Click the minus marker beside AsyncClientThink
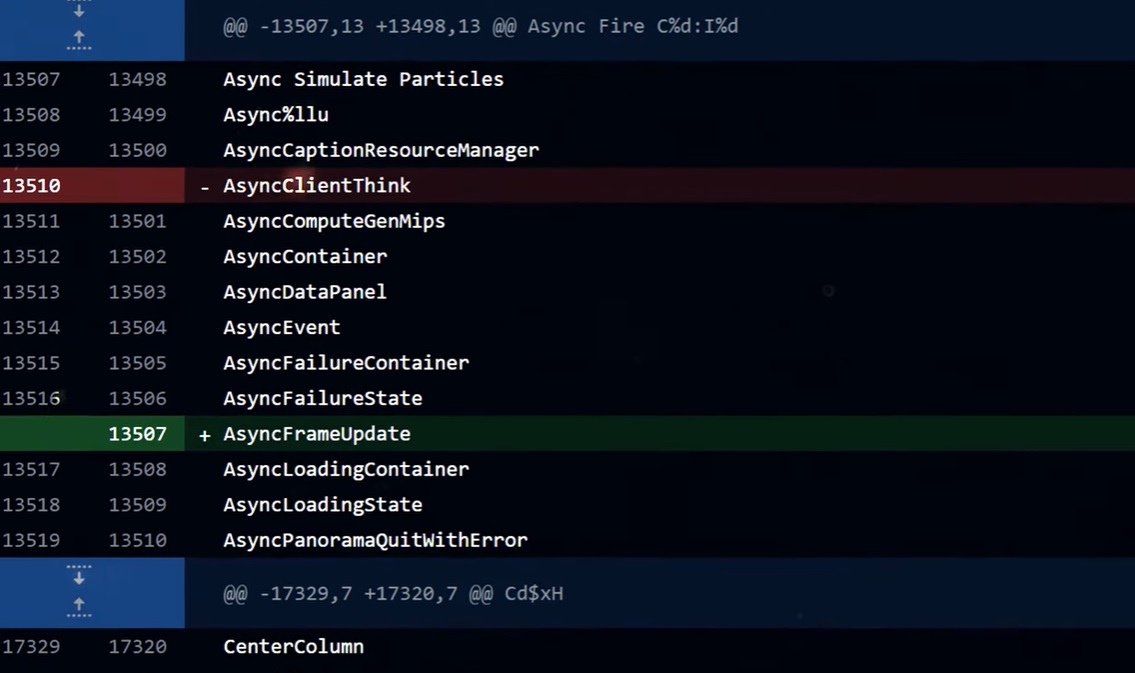This screenshot has height=673, width=1135. pos(205,187)
